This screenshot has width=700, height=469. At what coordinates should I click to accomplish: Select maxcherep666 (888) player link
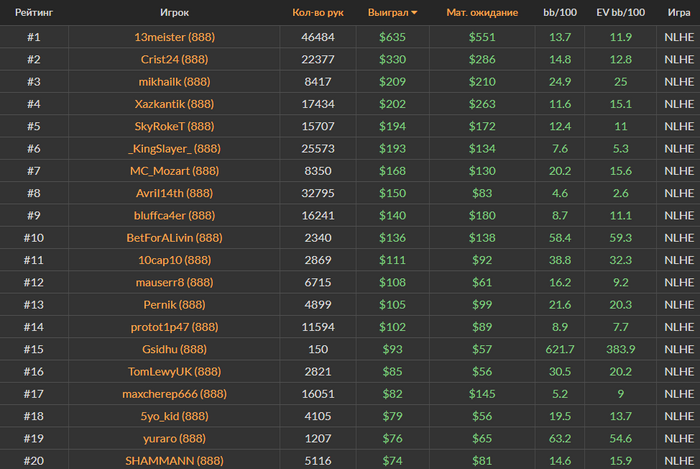pyautogui.click(x=175, y=394)
